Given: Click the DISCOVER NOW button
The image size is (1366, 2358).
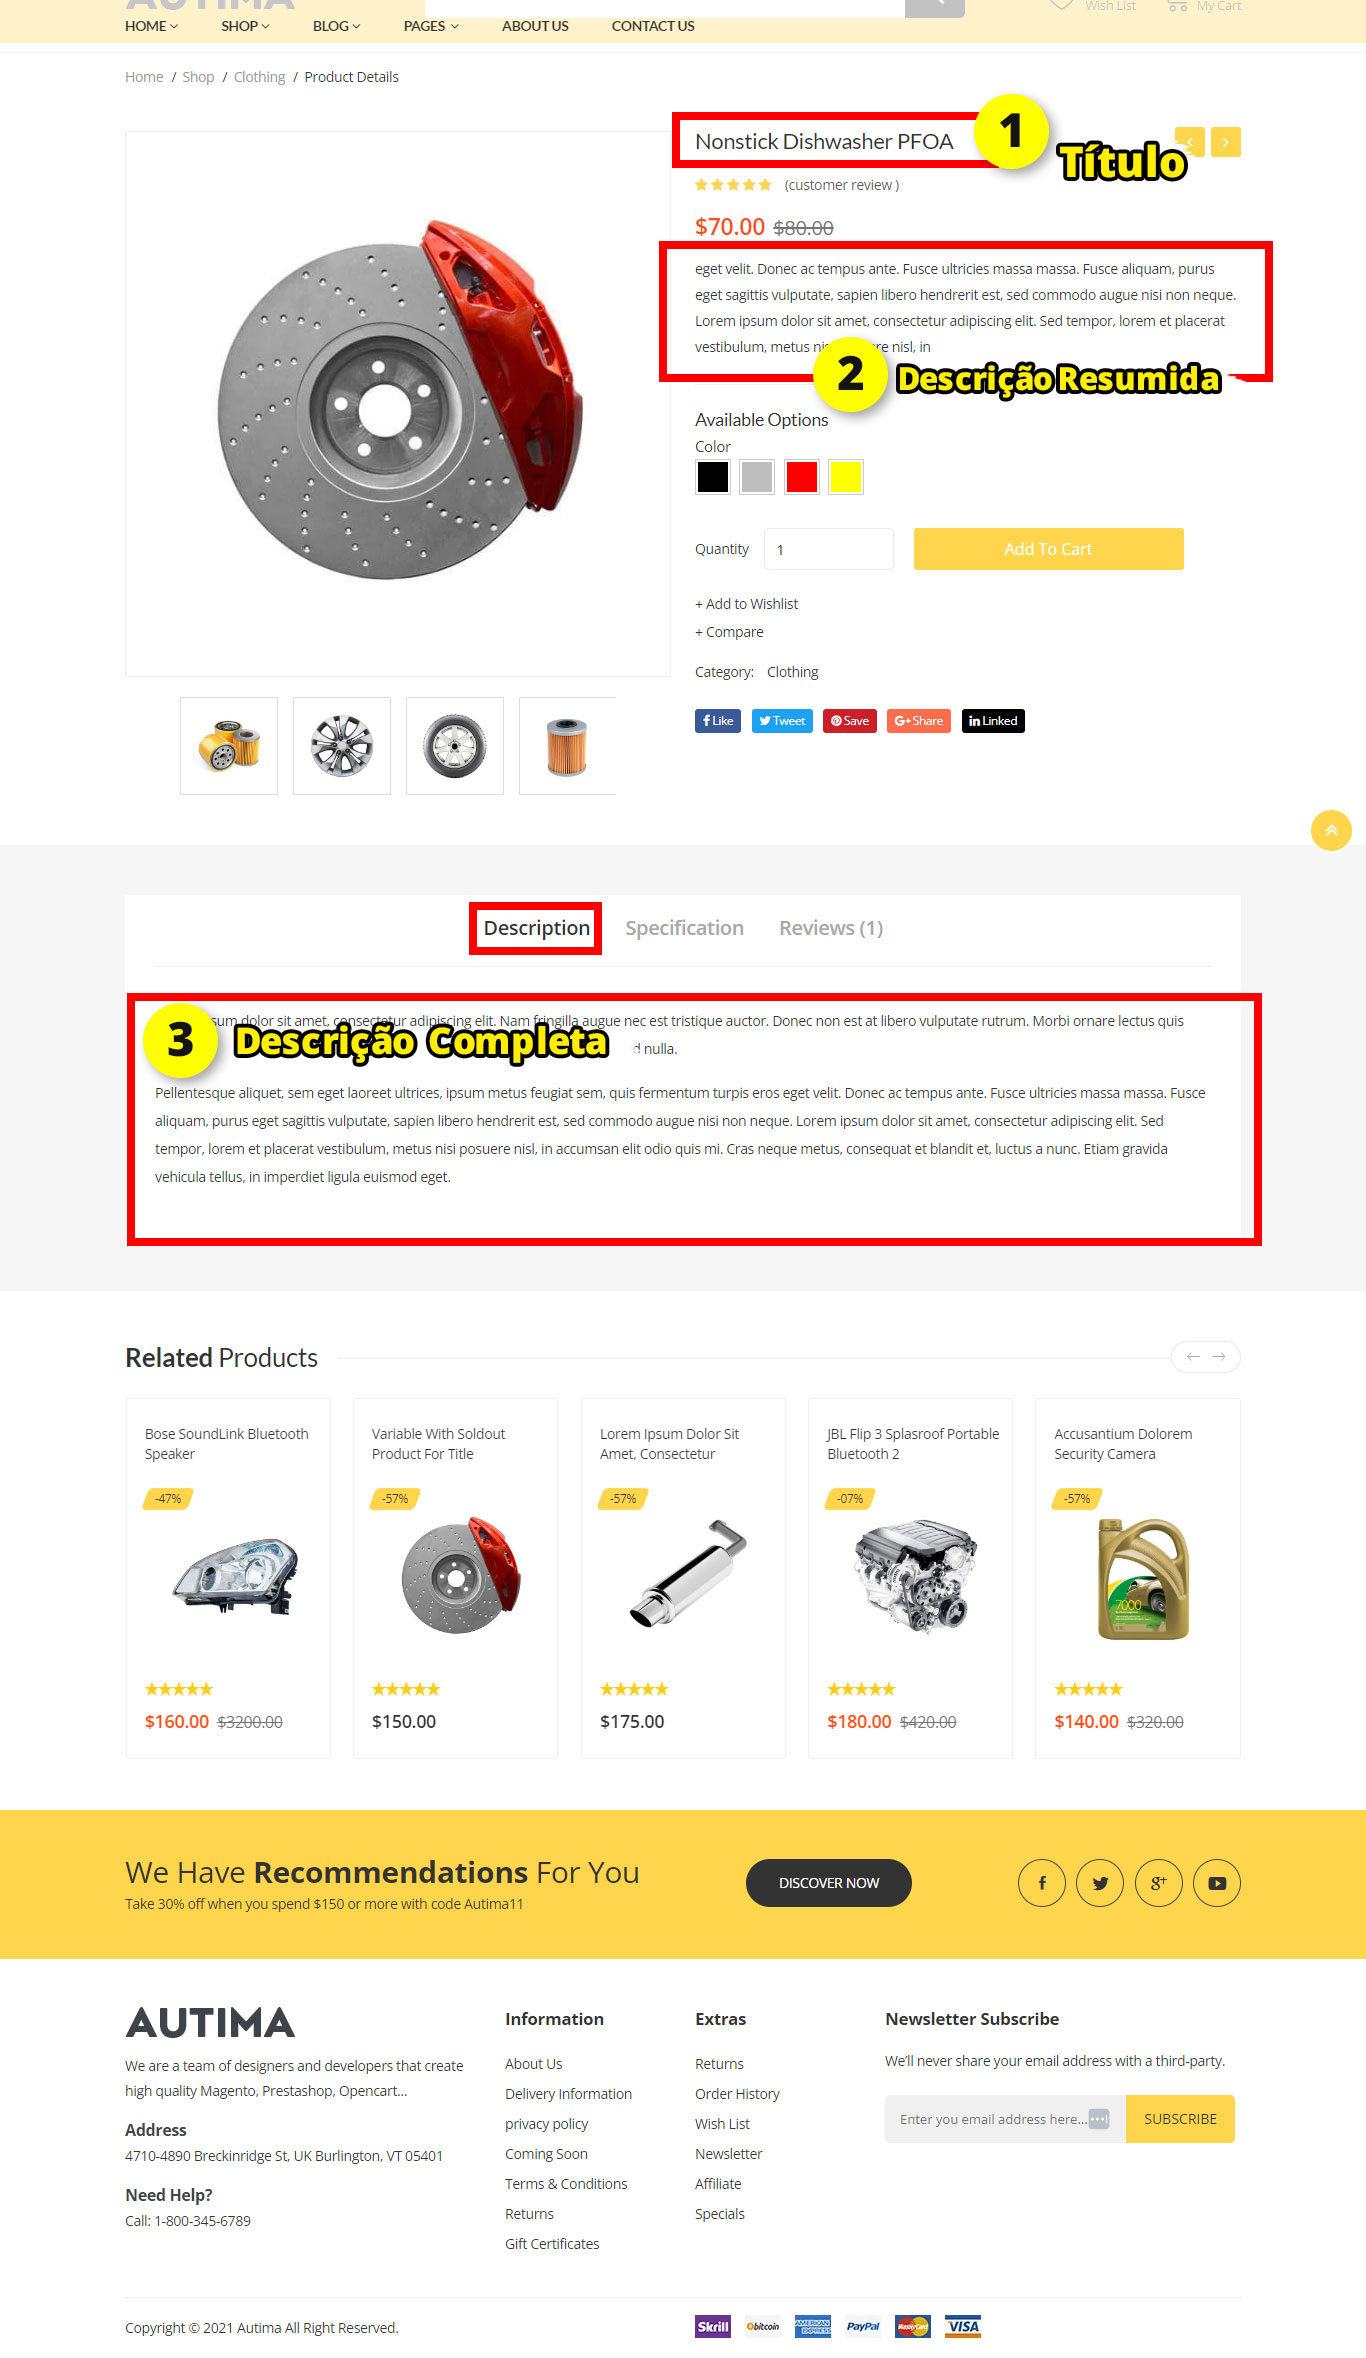Looking at the screenshot, I should coord(829,1883).
